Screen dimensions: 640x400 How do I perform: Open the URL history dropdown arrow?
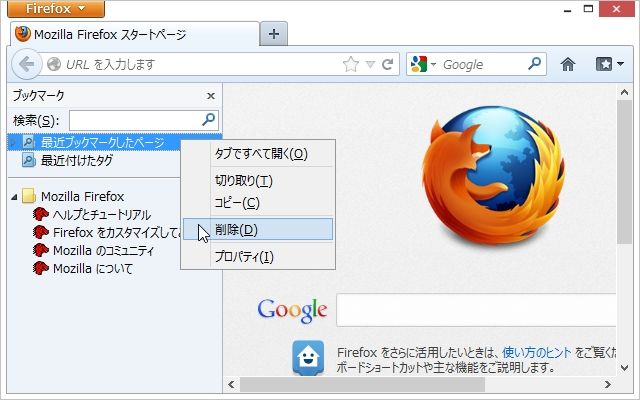370,64
